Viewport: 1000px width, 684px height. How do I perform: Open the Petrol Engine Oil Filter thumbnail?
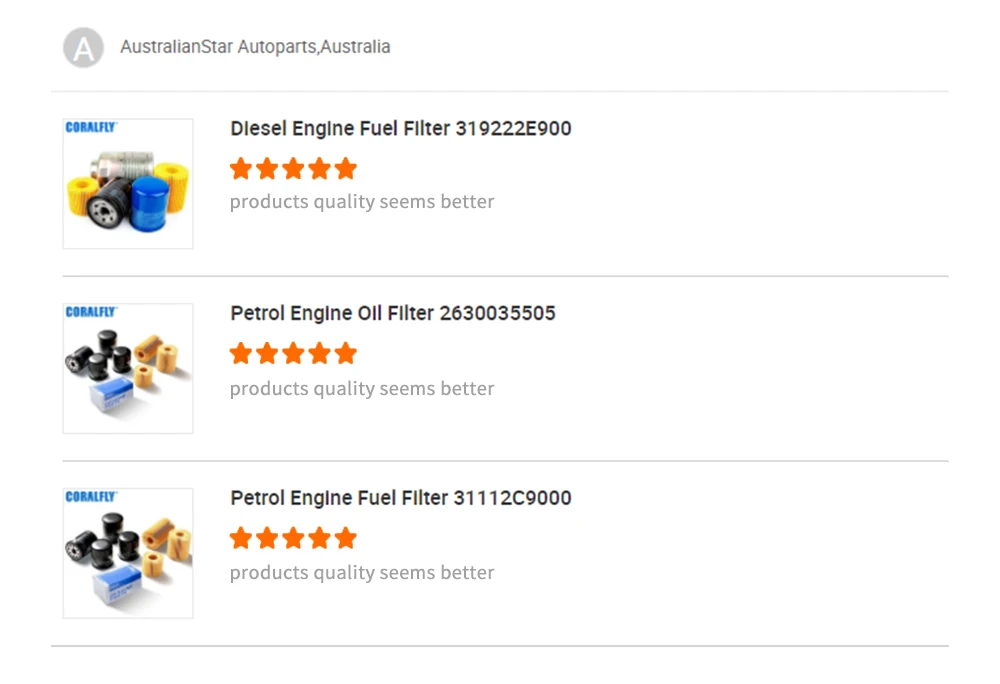tap(128, 368)
